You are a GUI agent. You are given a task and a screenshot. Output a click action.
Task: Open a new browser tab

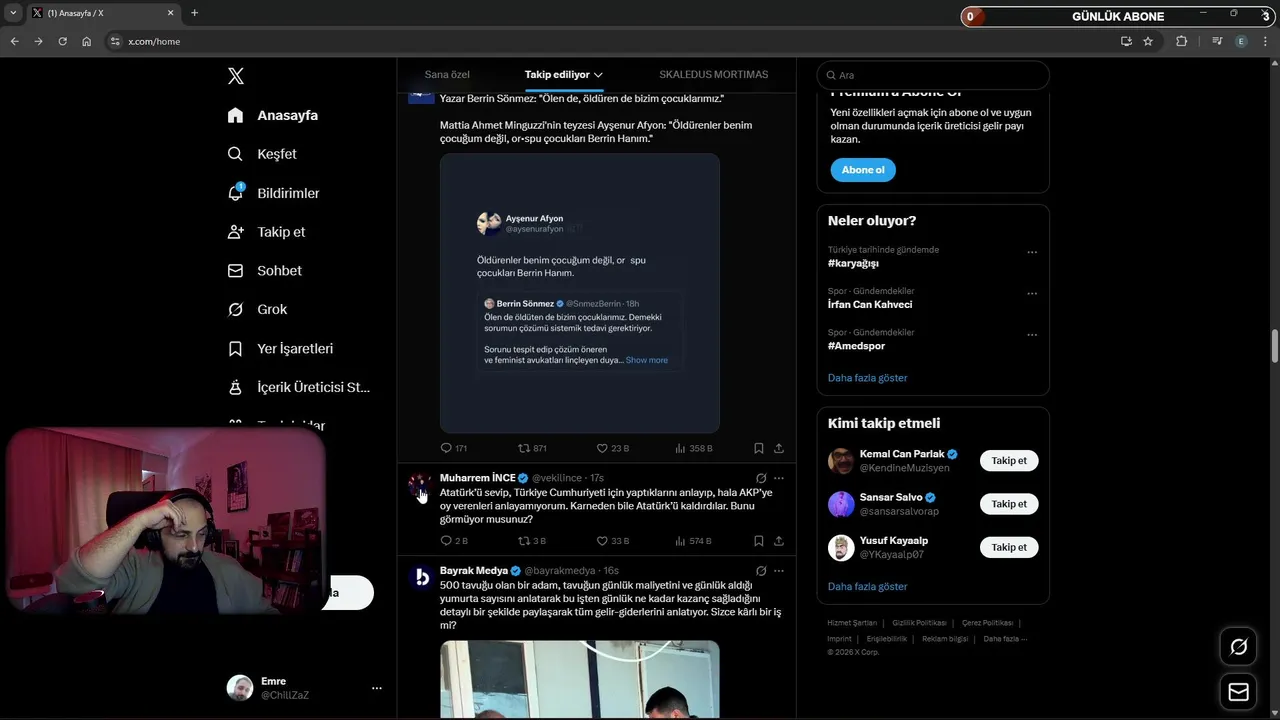click(x=194, y=13)
